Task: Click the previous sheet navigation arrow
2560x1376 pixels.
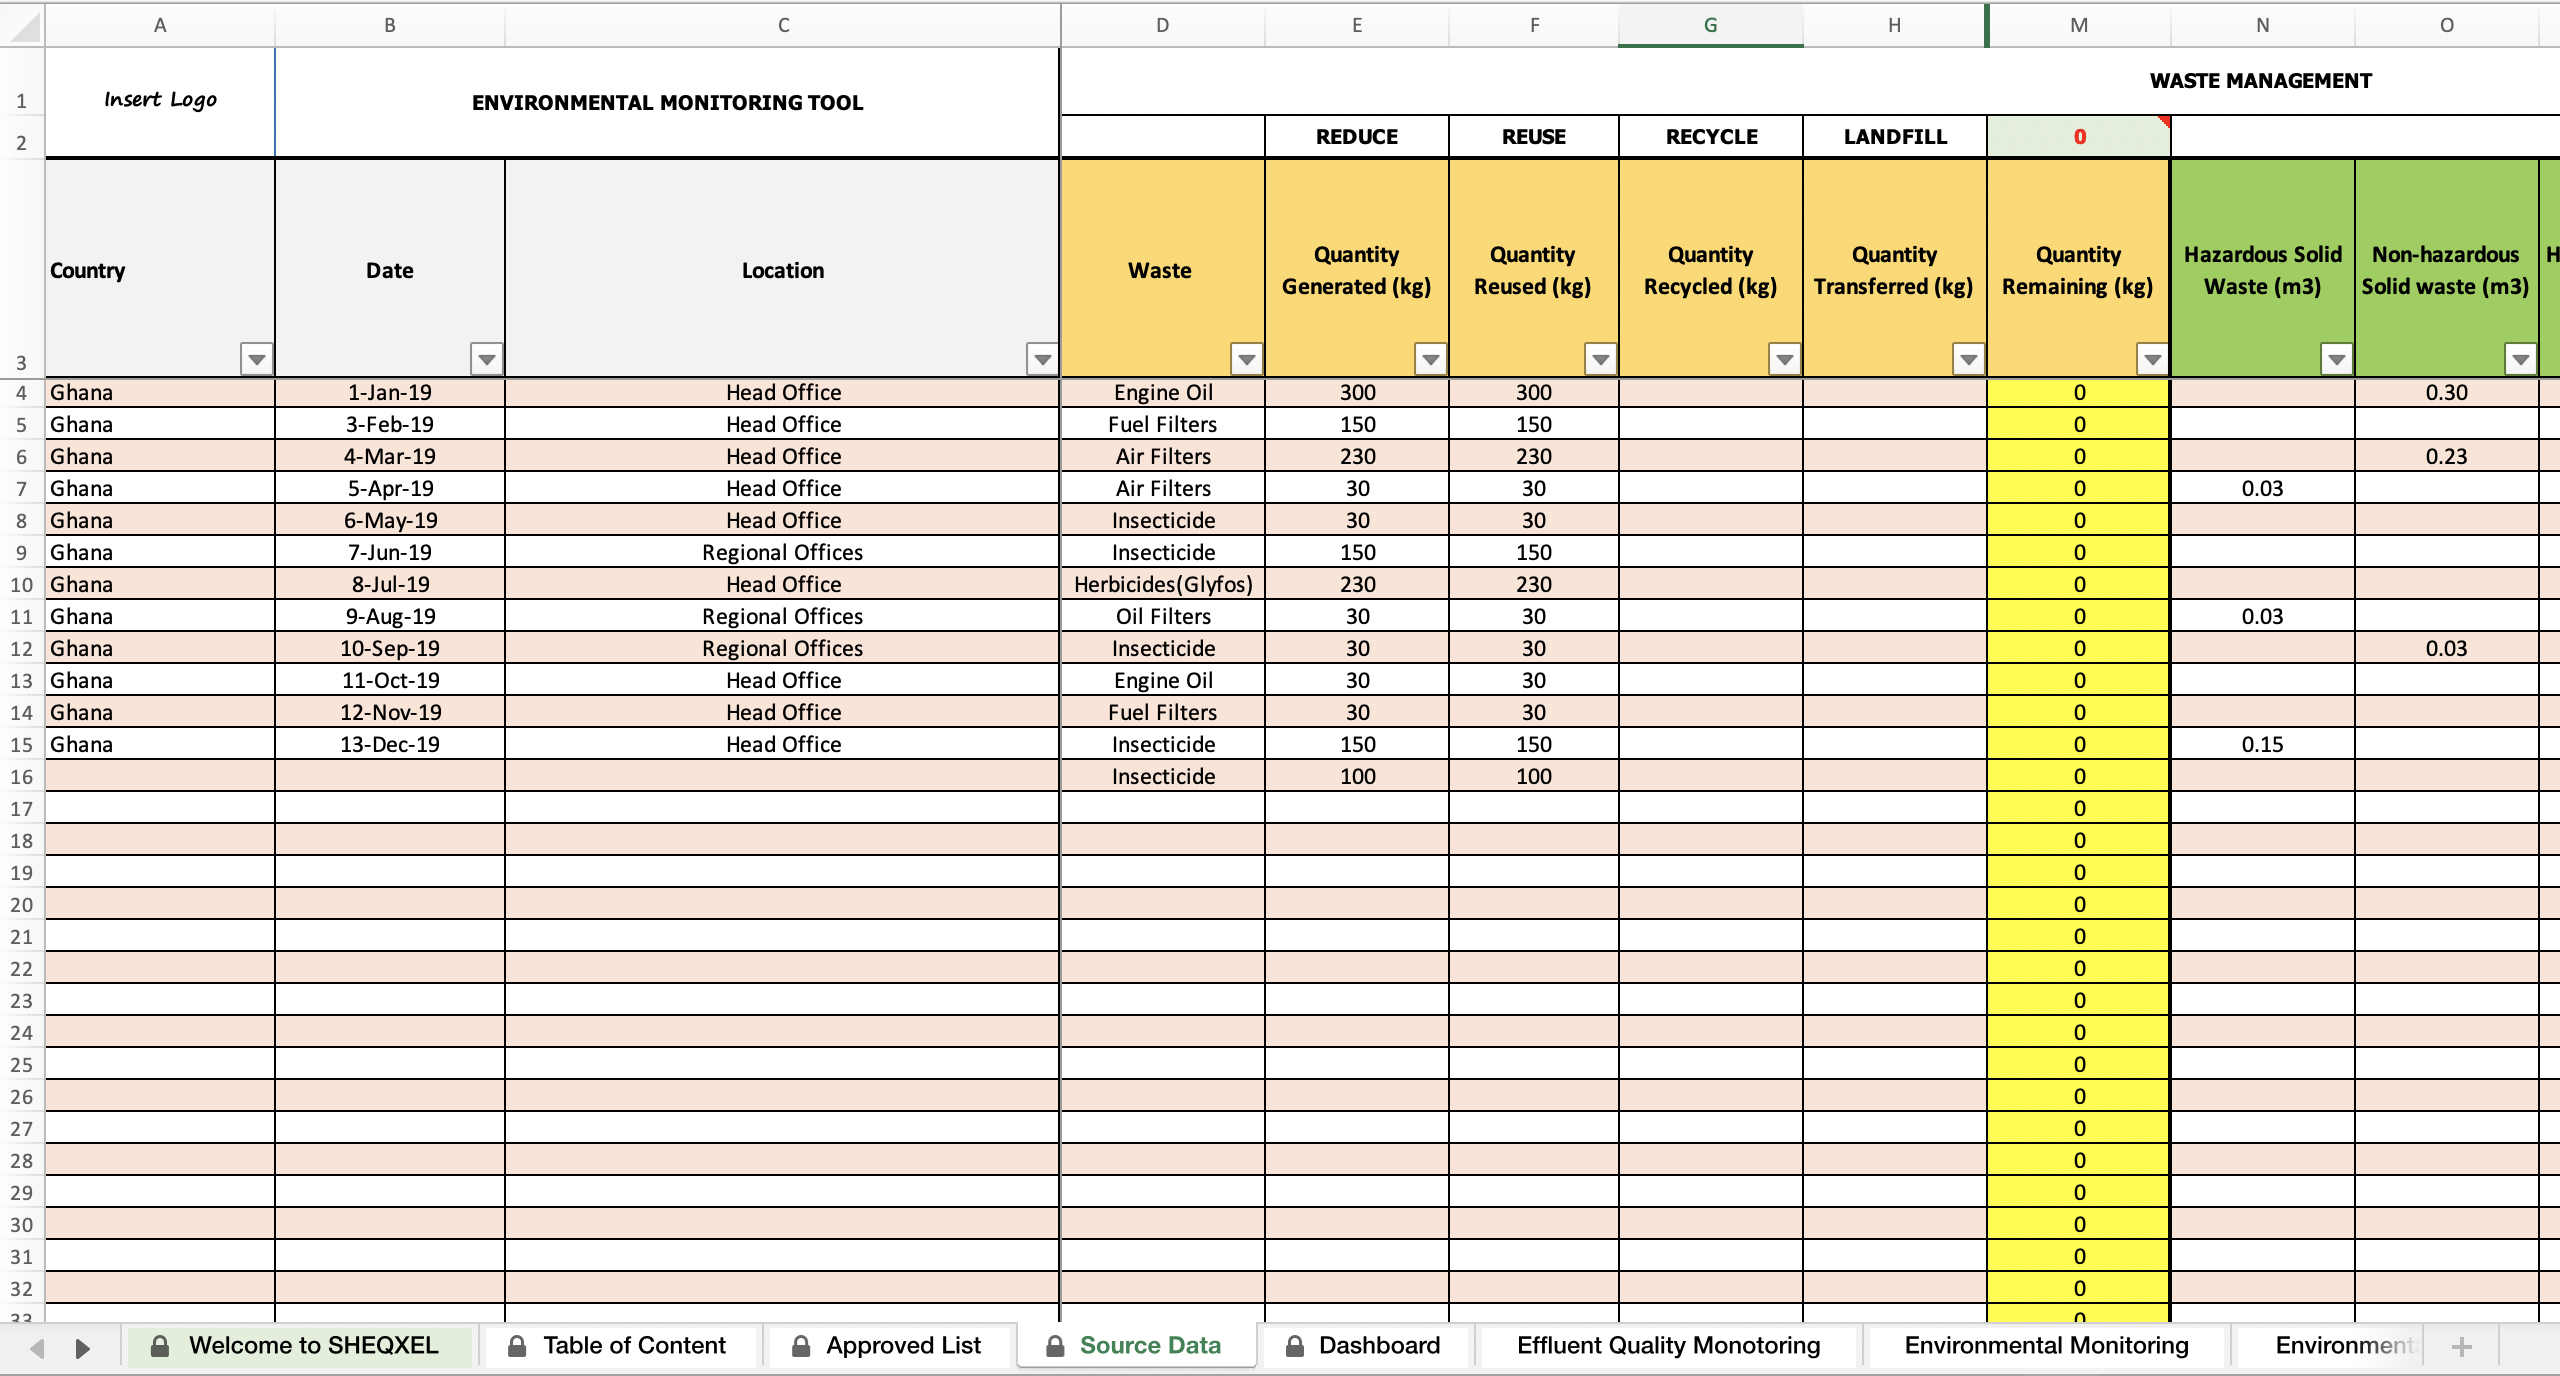Action: click(x=38, y=1348)
